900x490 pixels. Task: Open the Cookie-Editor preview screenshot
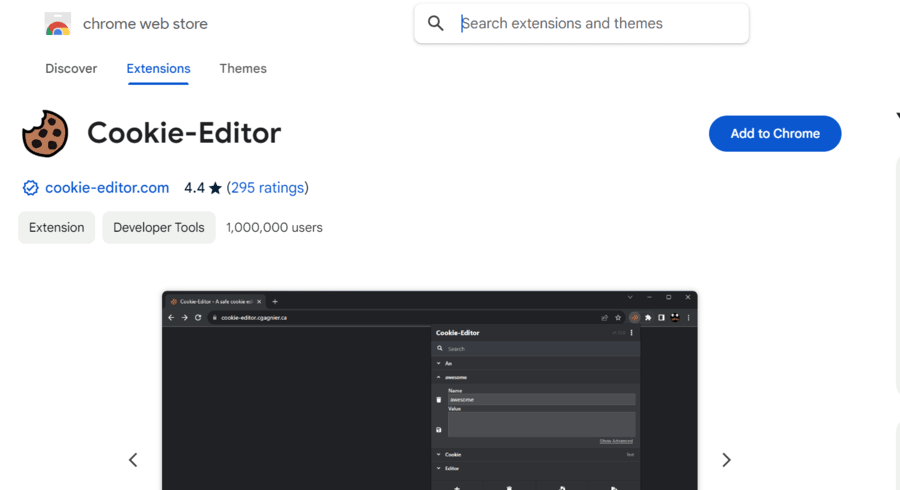point(429,390)
